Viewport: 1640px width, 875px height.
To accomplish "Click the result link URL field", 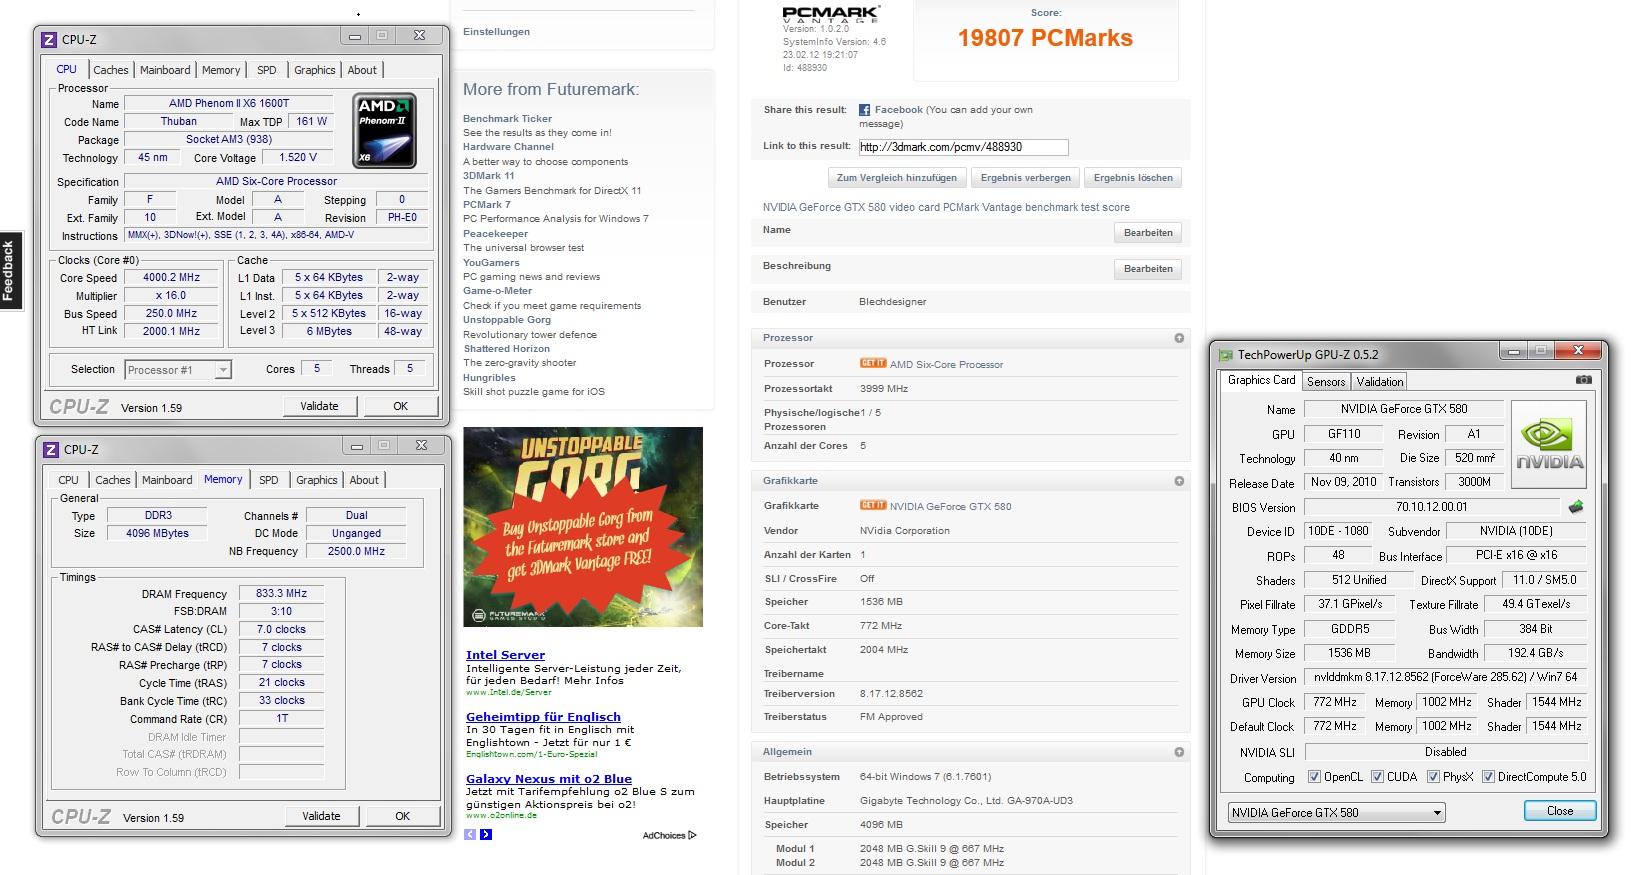I will [963, 147].
